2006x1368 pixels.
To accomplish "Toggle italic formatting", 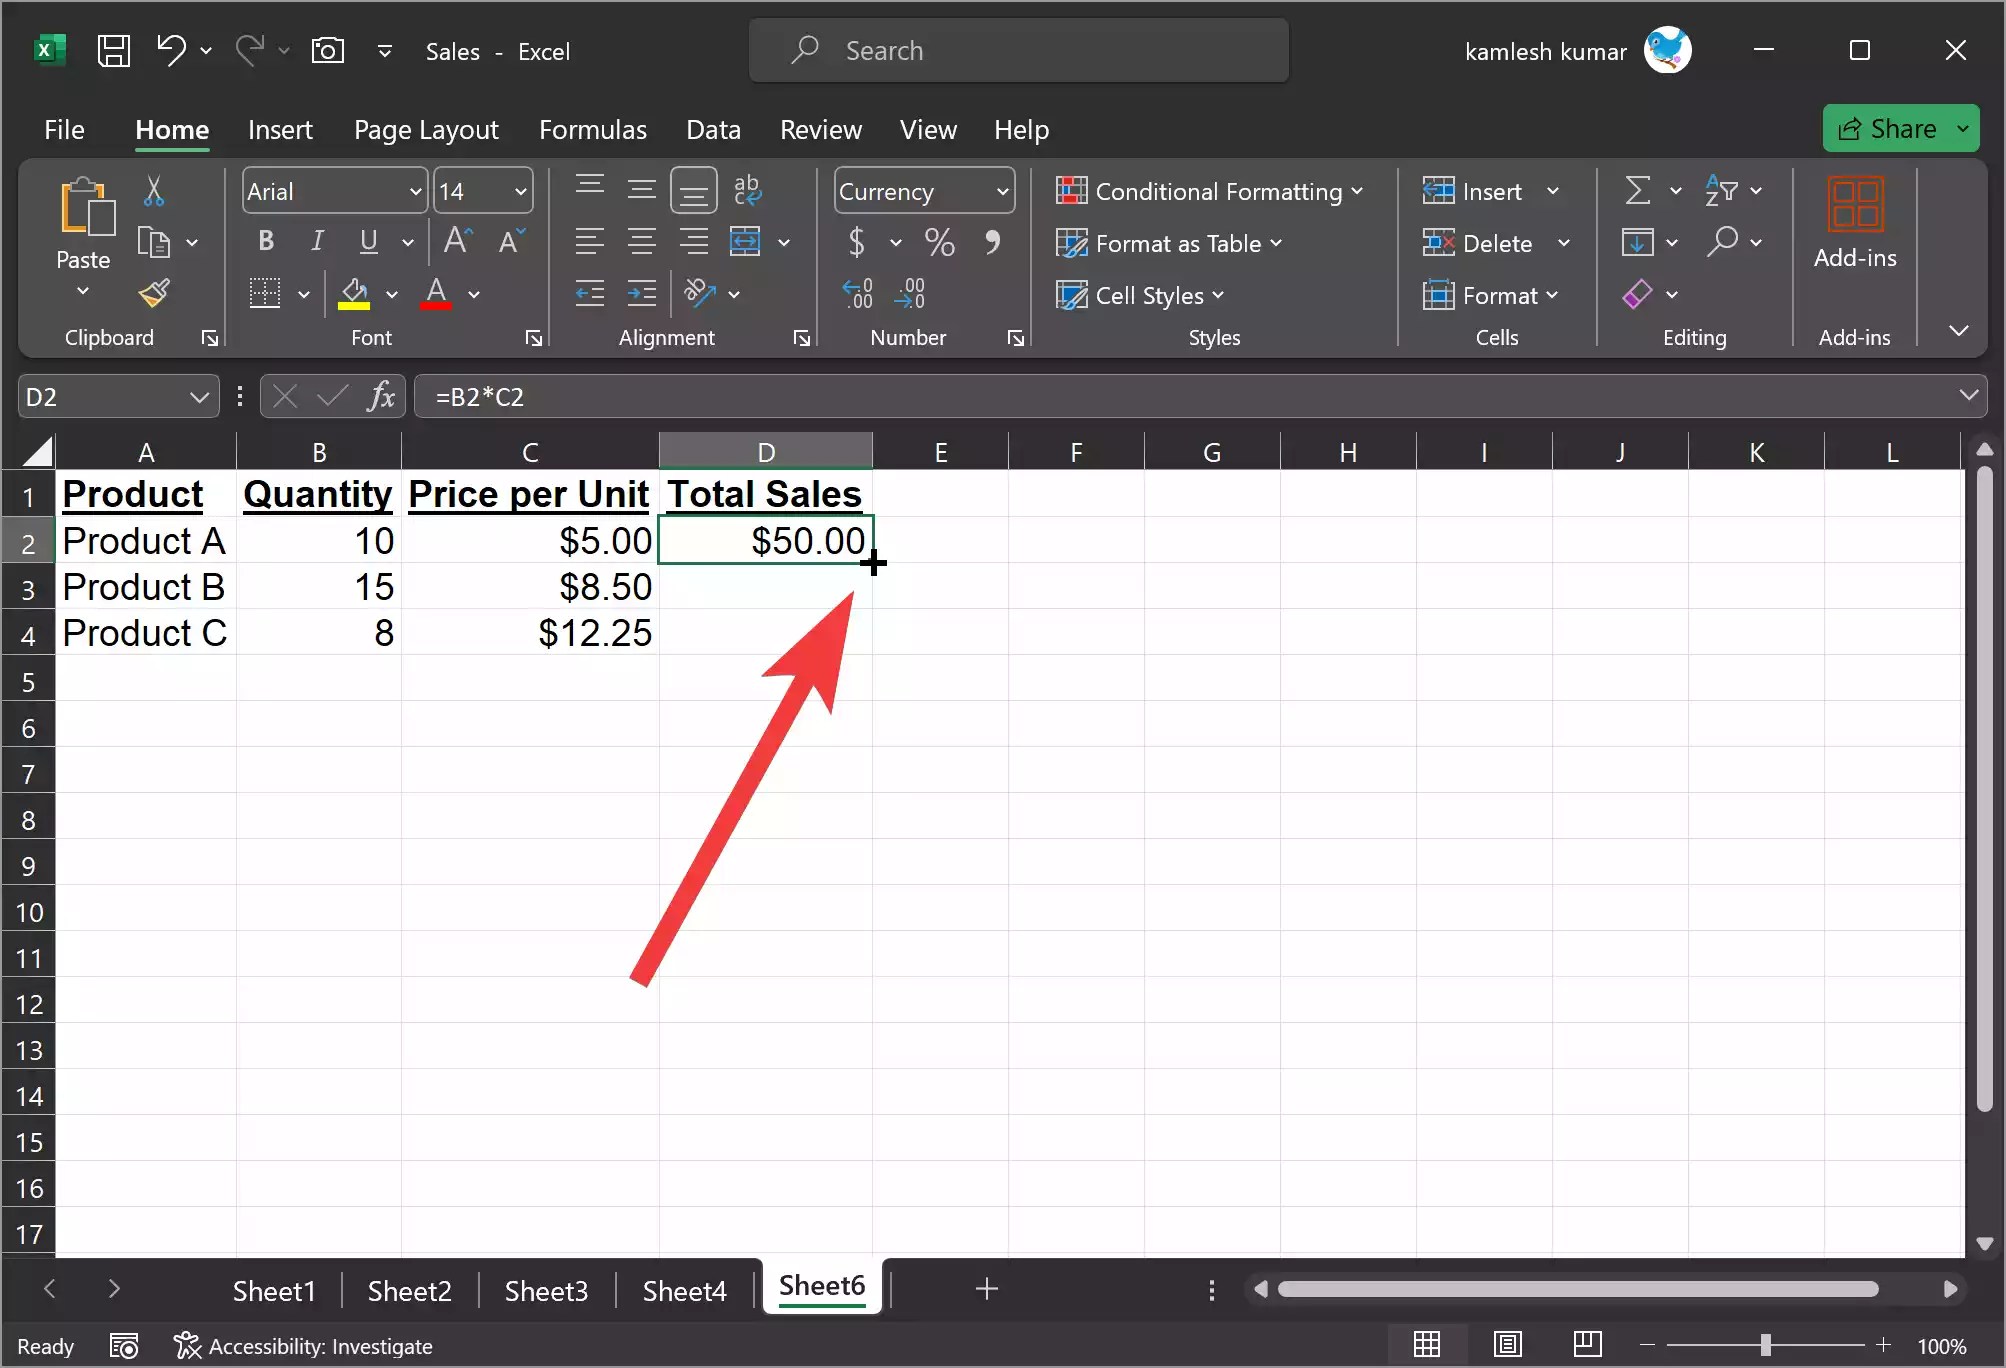I will (316, 241).
